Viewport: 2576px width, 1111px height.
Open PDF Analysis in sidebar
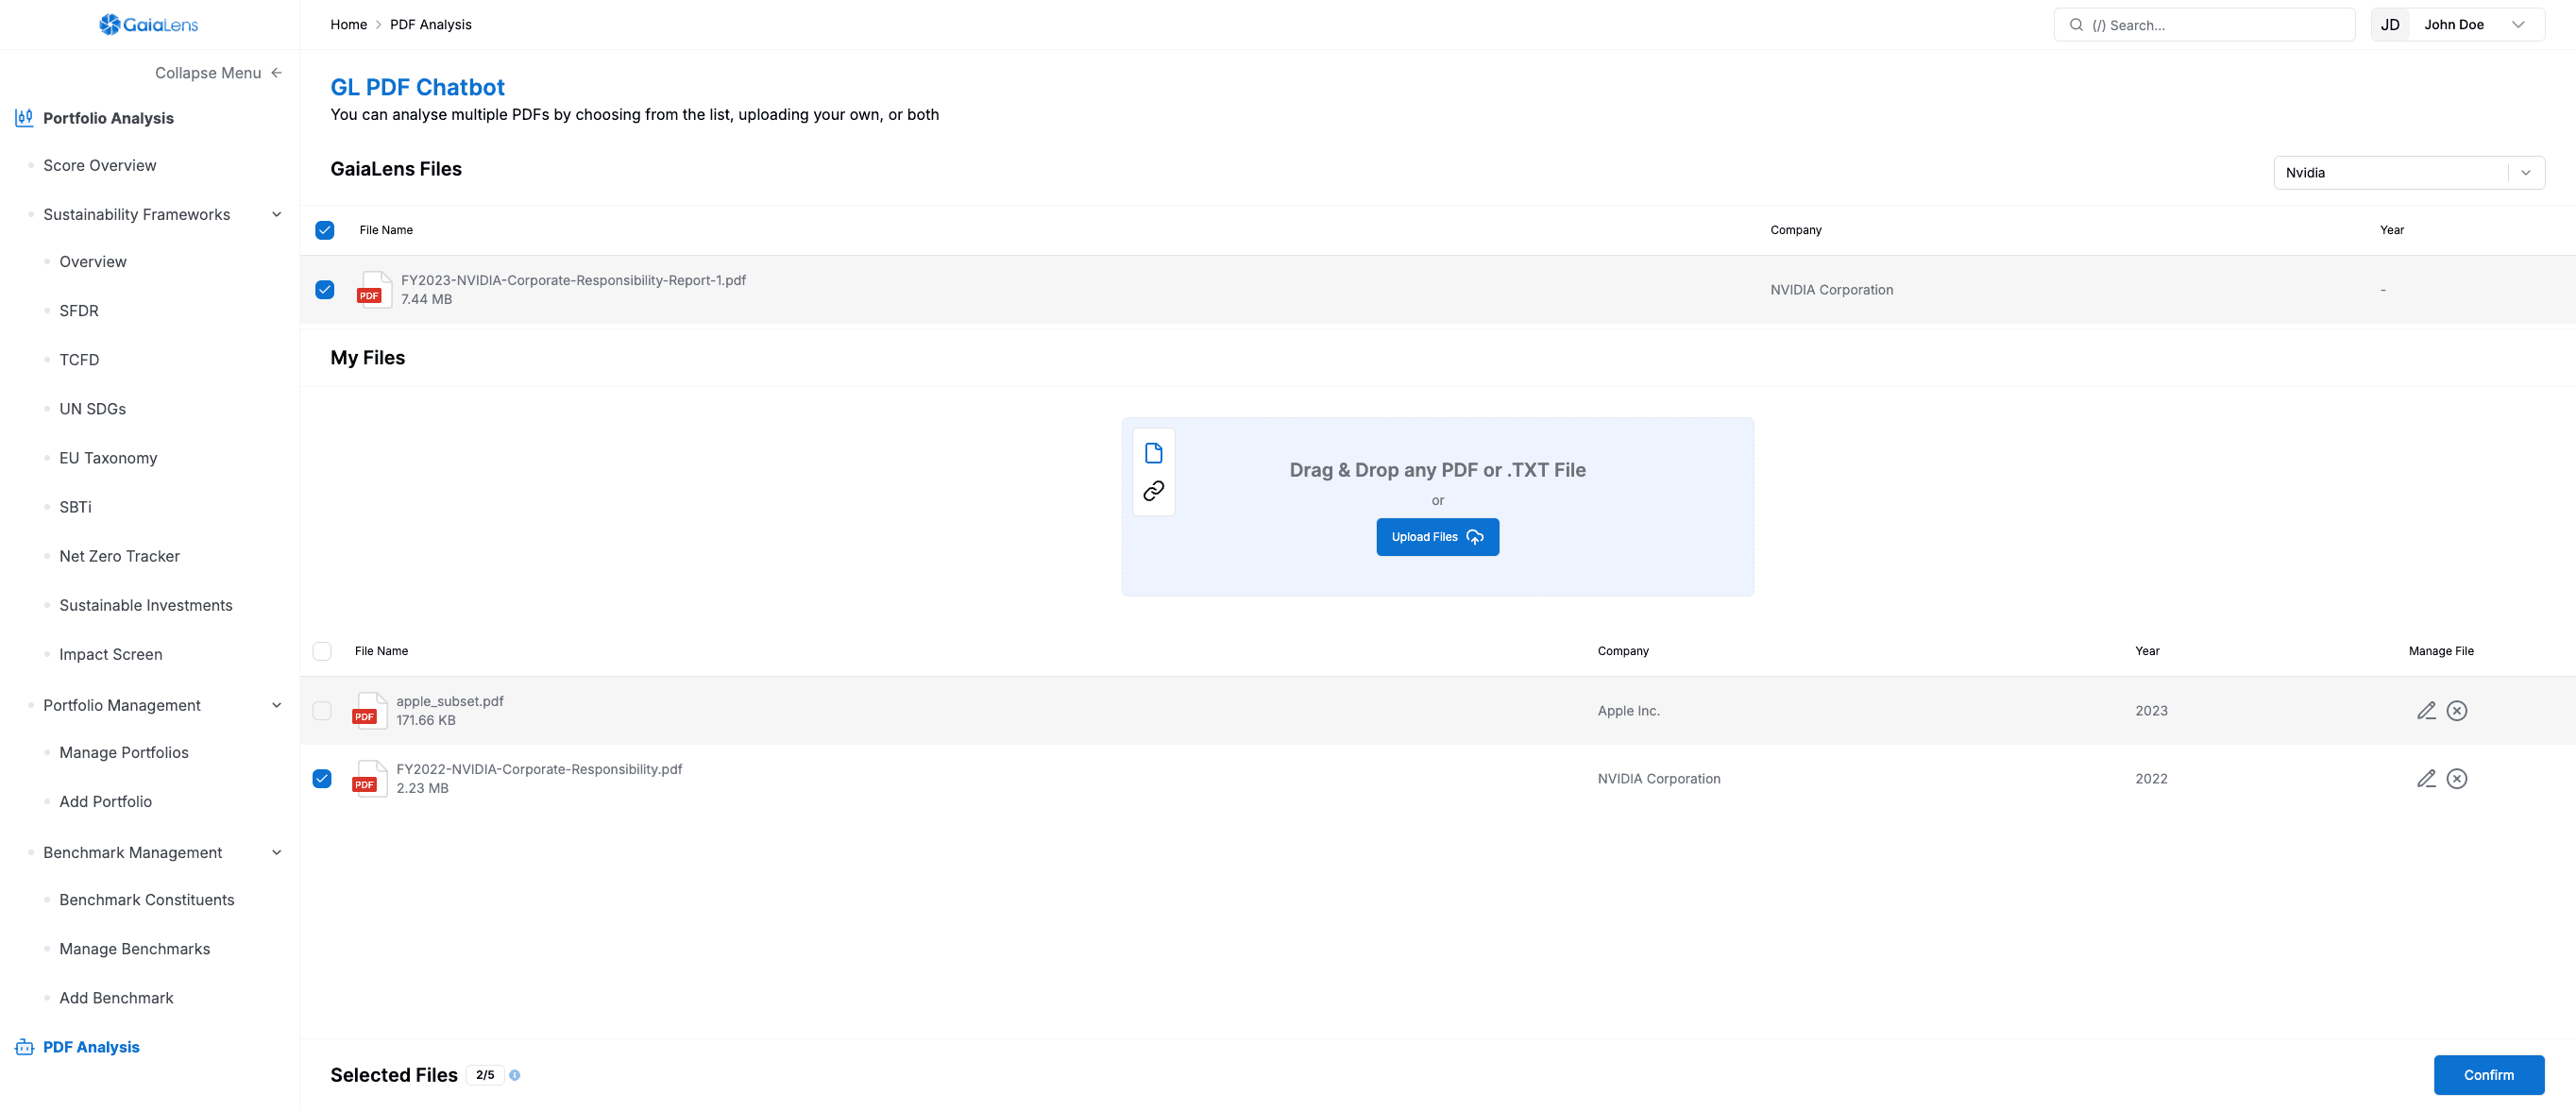pos(91,1047)
